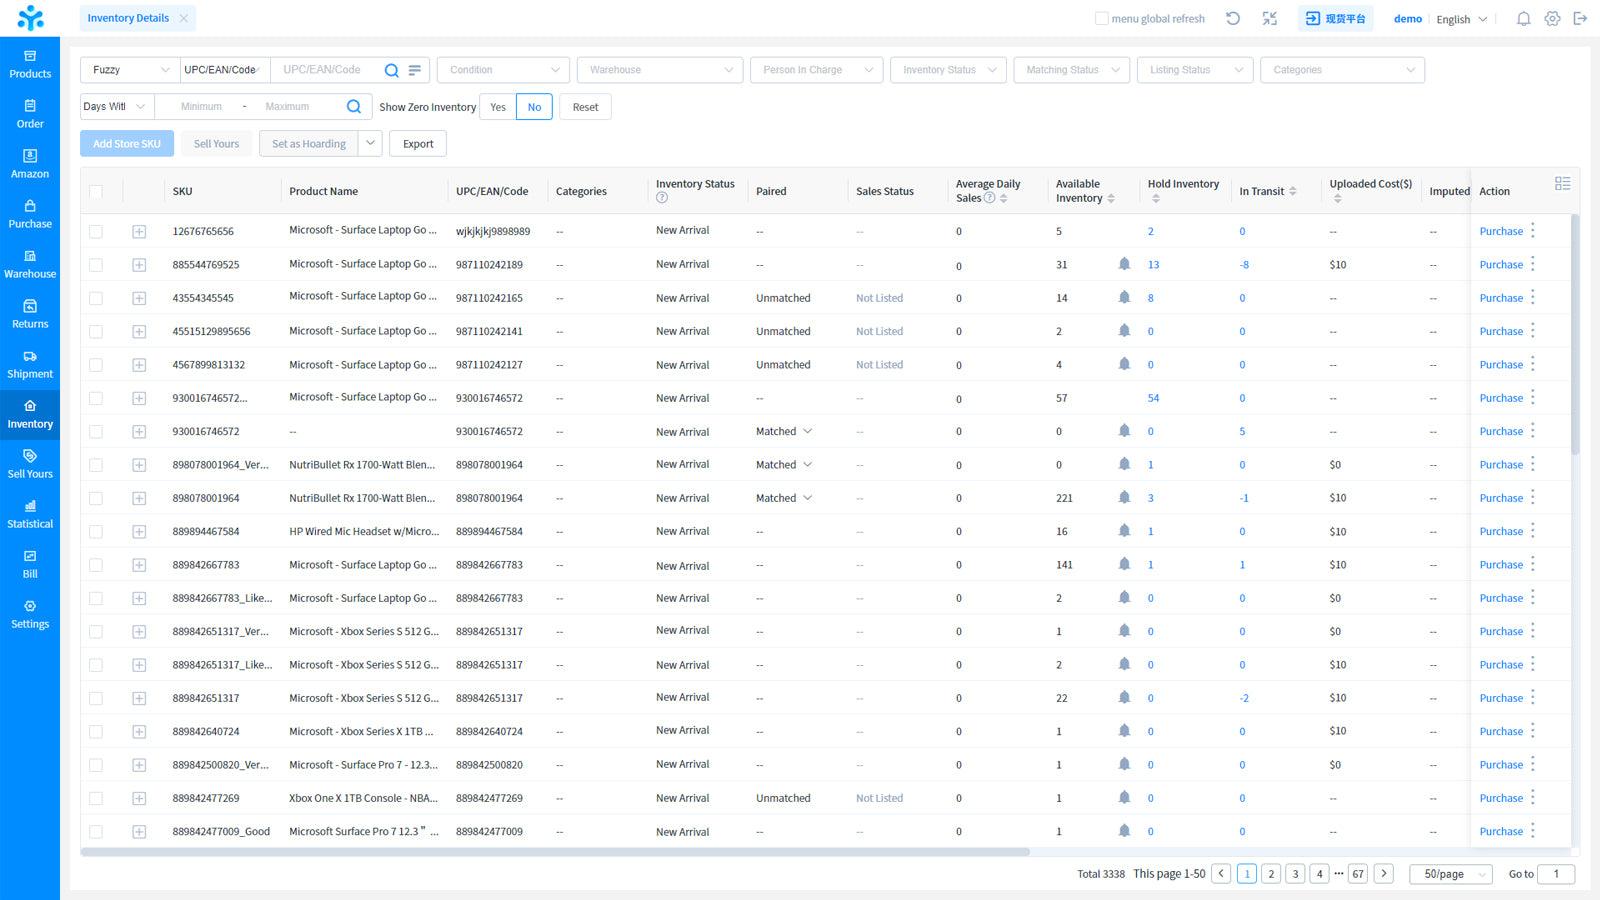
Task: Click the Export button
Action: tap(418, 144)
